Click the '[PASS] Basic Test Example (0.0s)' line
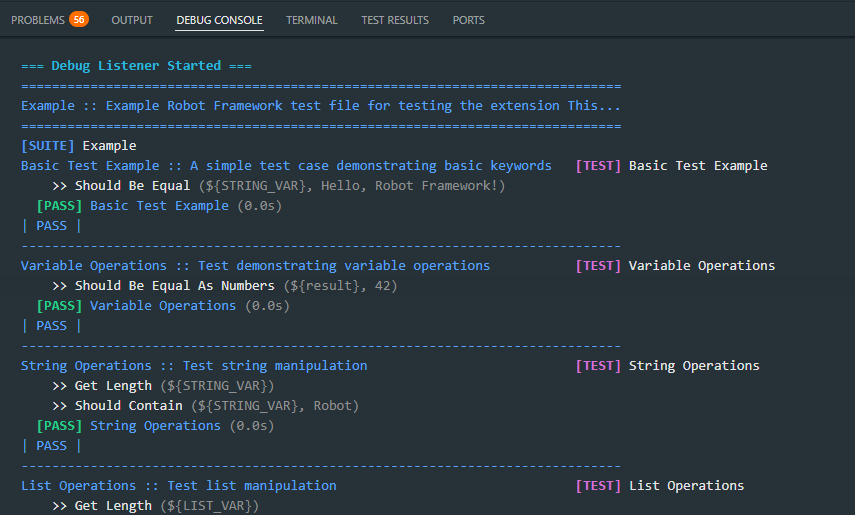 coord(159,206)
